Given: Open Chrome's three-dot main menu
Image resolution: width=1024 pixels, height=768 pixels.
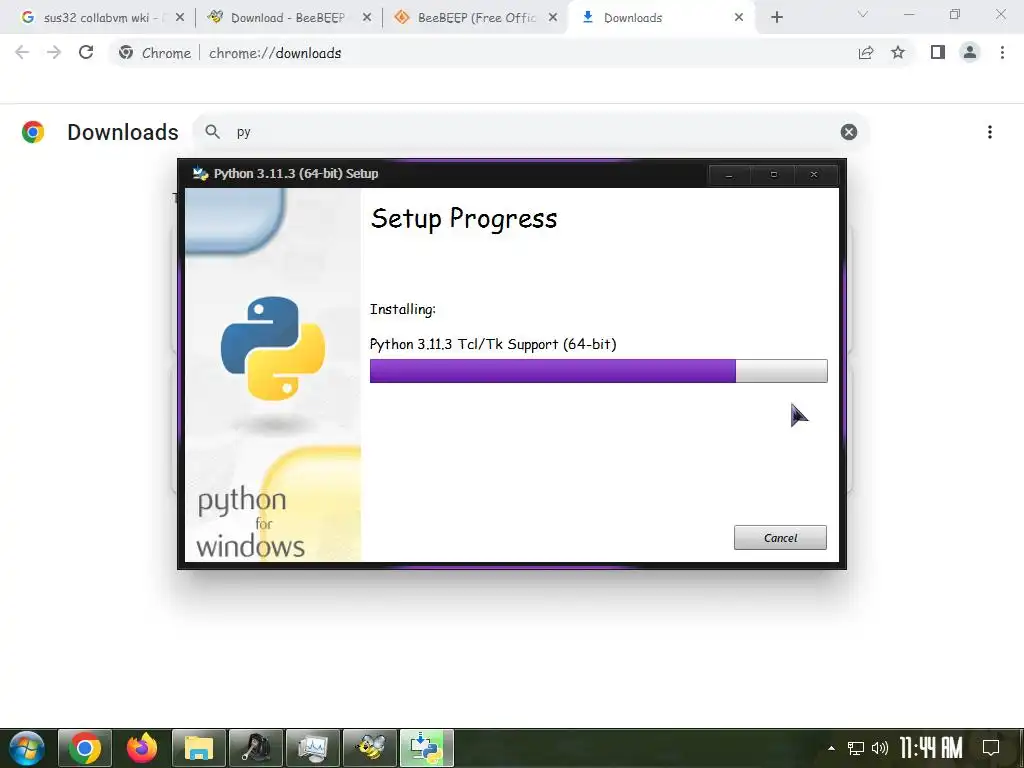Looking at the screenshot, I should [1002, 53].
